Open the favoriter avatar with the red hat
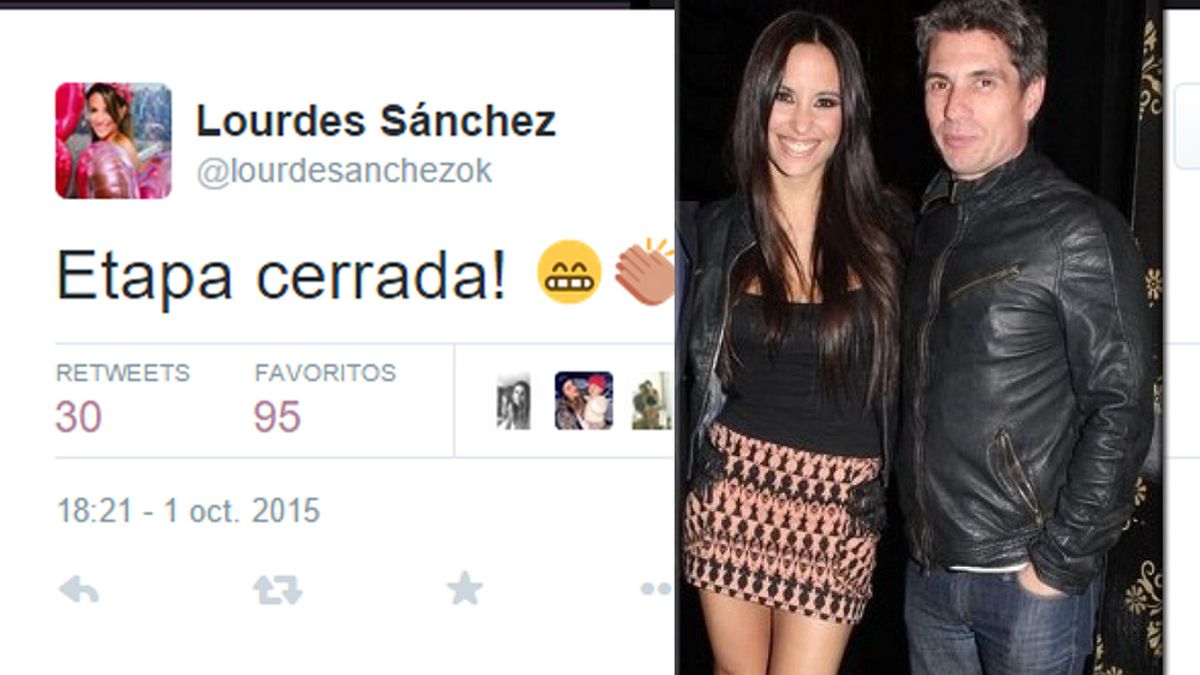The width and height of the screenshot is (1200, 675). [584, 401]
